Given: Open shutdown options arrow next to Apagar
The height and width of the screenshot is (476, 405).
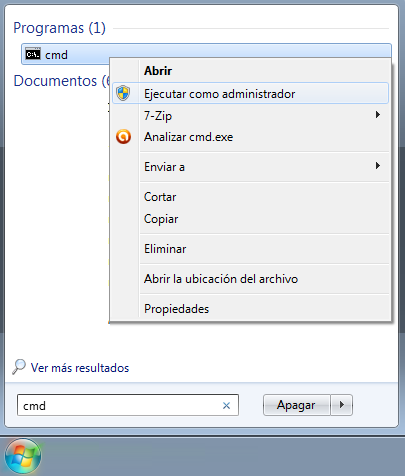Looking at the screenshot, I should pyautogui.click(x=342, y=405).
